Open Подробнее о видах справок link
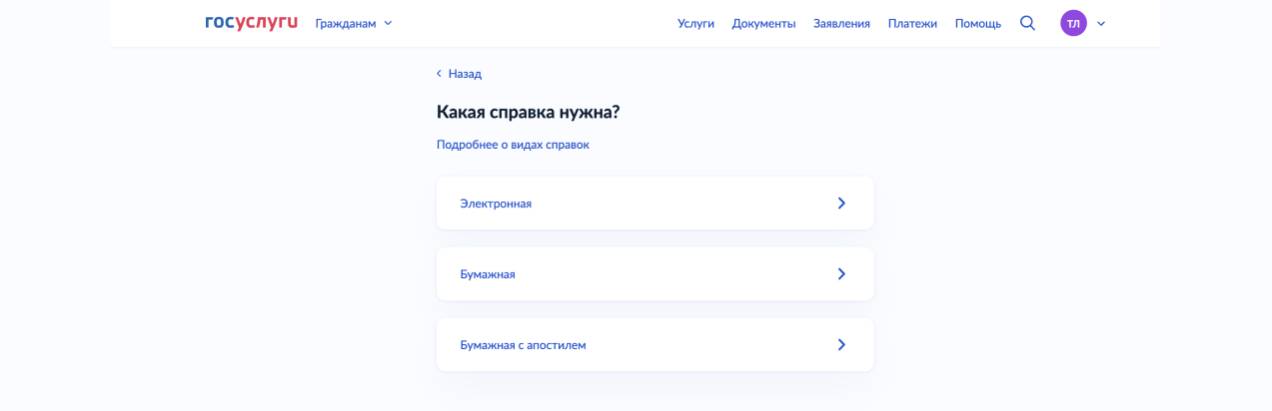Image resolution: width=1272 pixels, height=411 pixels. click(x=513, y=145)
